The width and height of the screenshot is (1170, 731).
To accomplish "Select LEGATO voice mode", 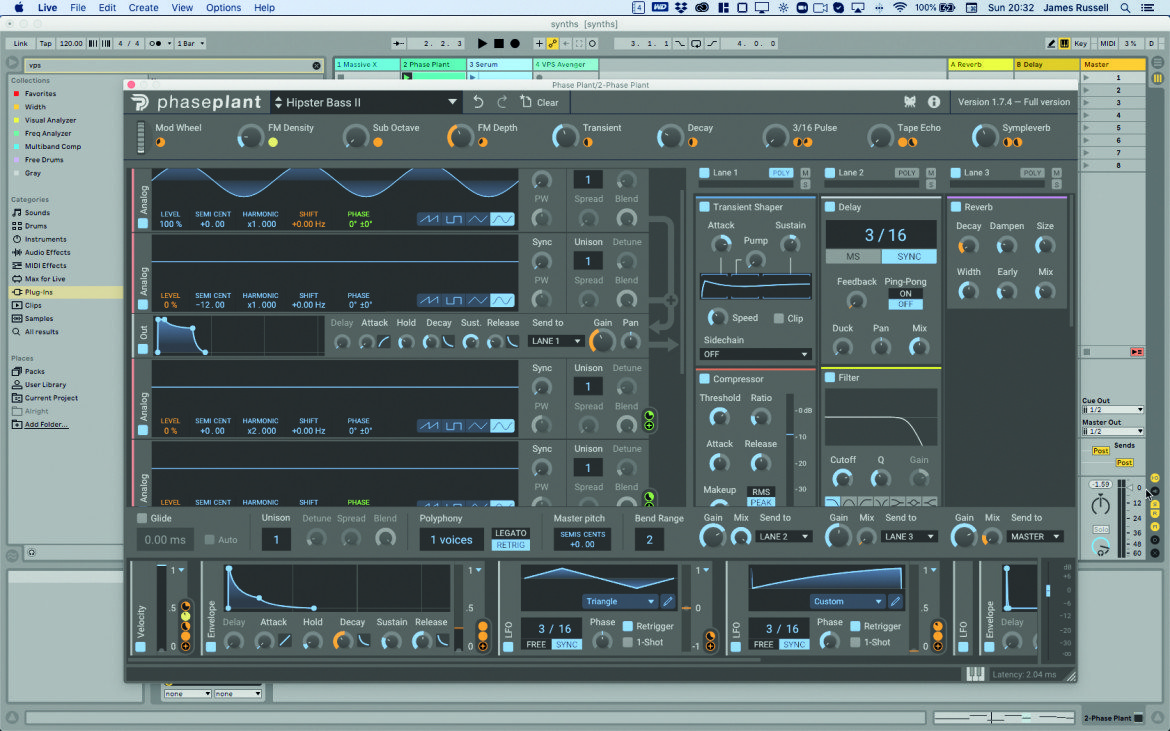I will (510, 533).
